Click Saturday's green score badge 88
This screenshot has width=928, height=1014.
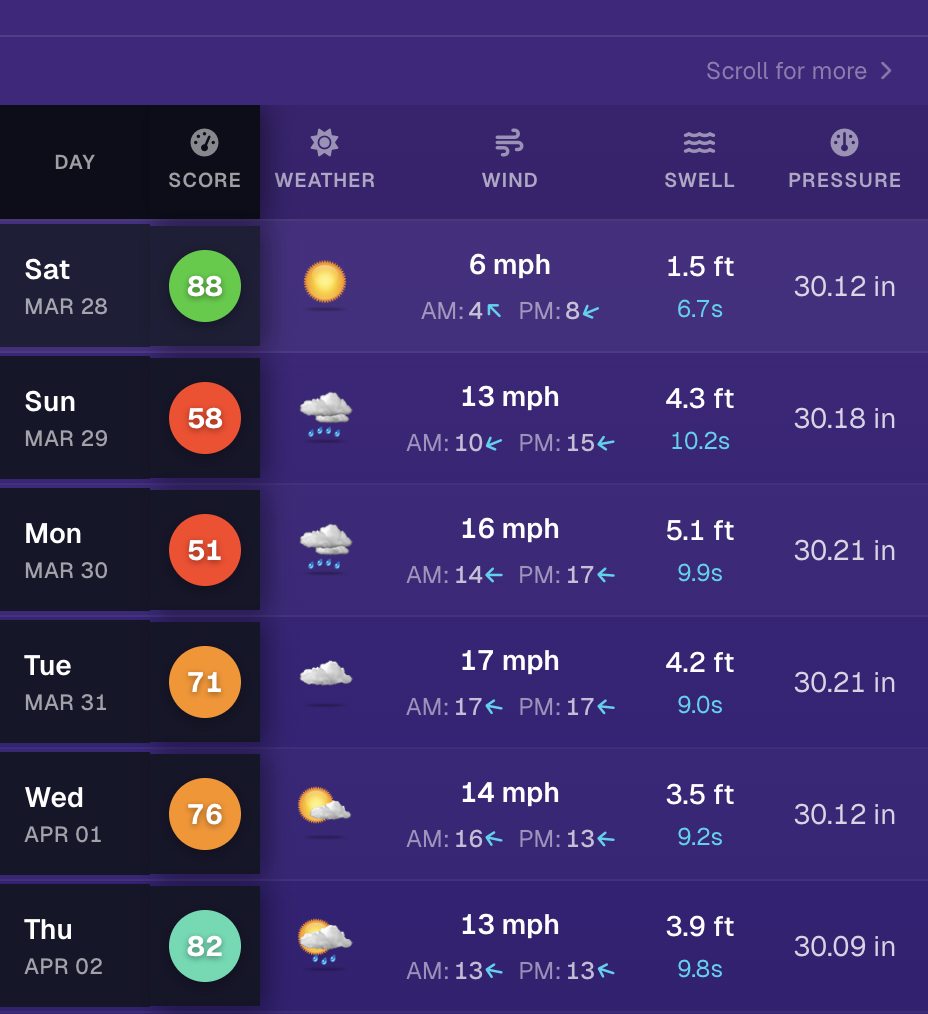coord(204,286)
